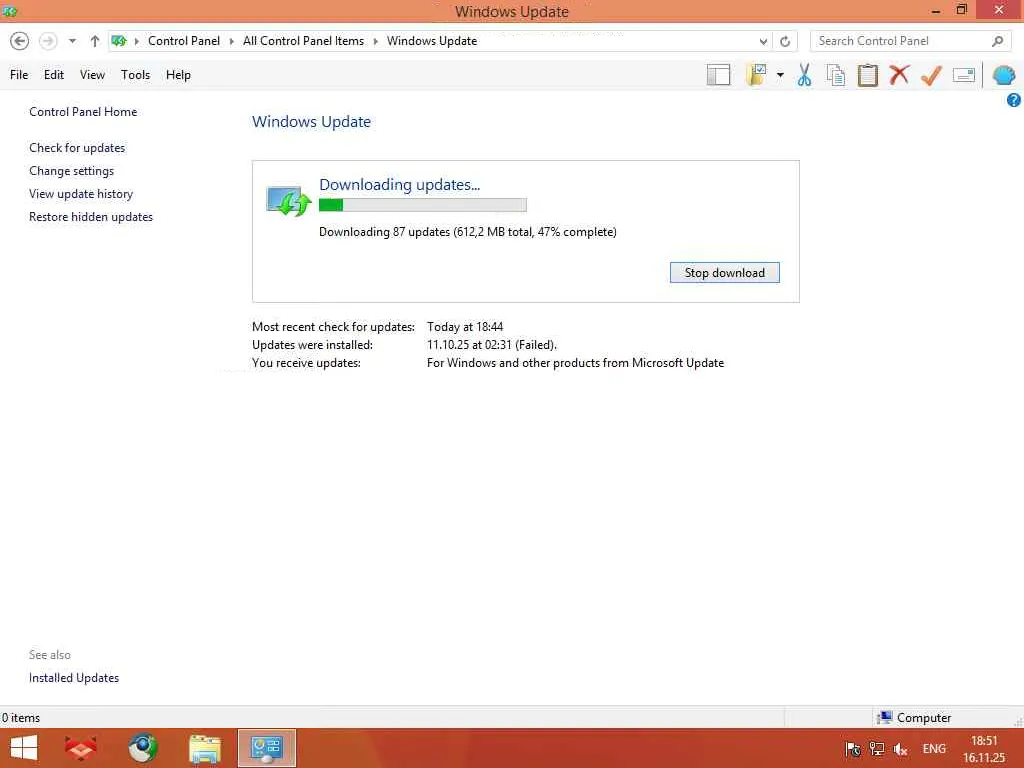This screenshot has width=1024, height=768.
Task: Expand the chevron after Control Panel
Action: (232, 41)
